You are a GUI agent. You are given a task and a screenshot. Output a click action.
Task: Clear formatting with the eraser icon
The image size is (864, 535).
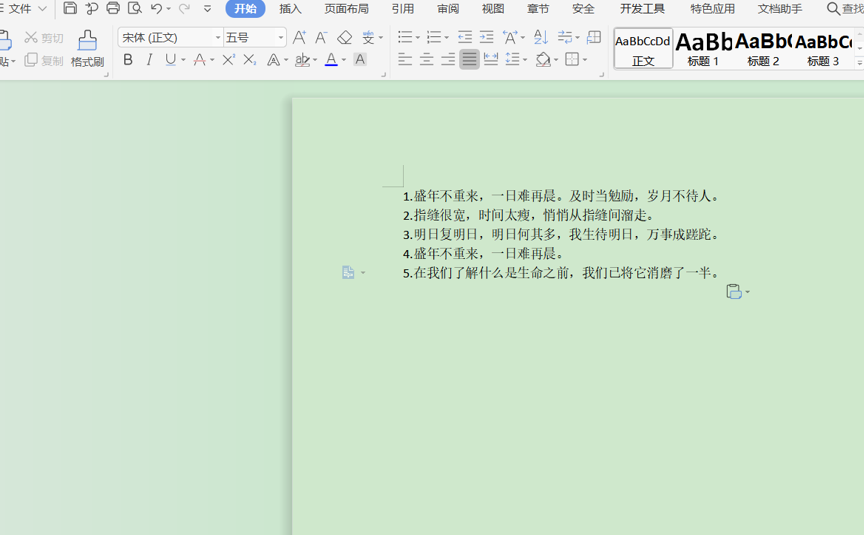(x=344, y=37)
